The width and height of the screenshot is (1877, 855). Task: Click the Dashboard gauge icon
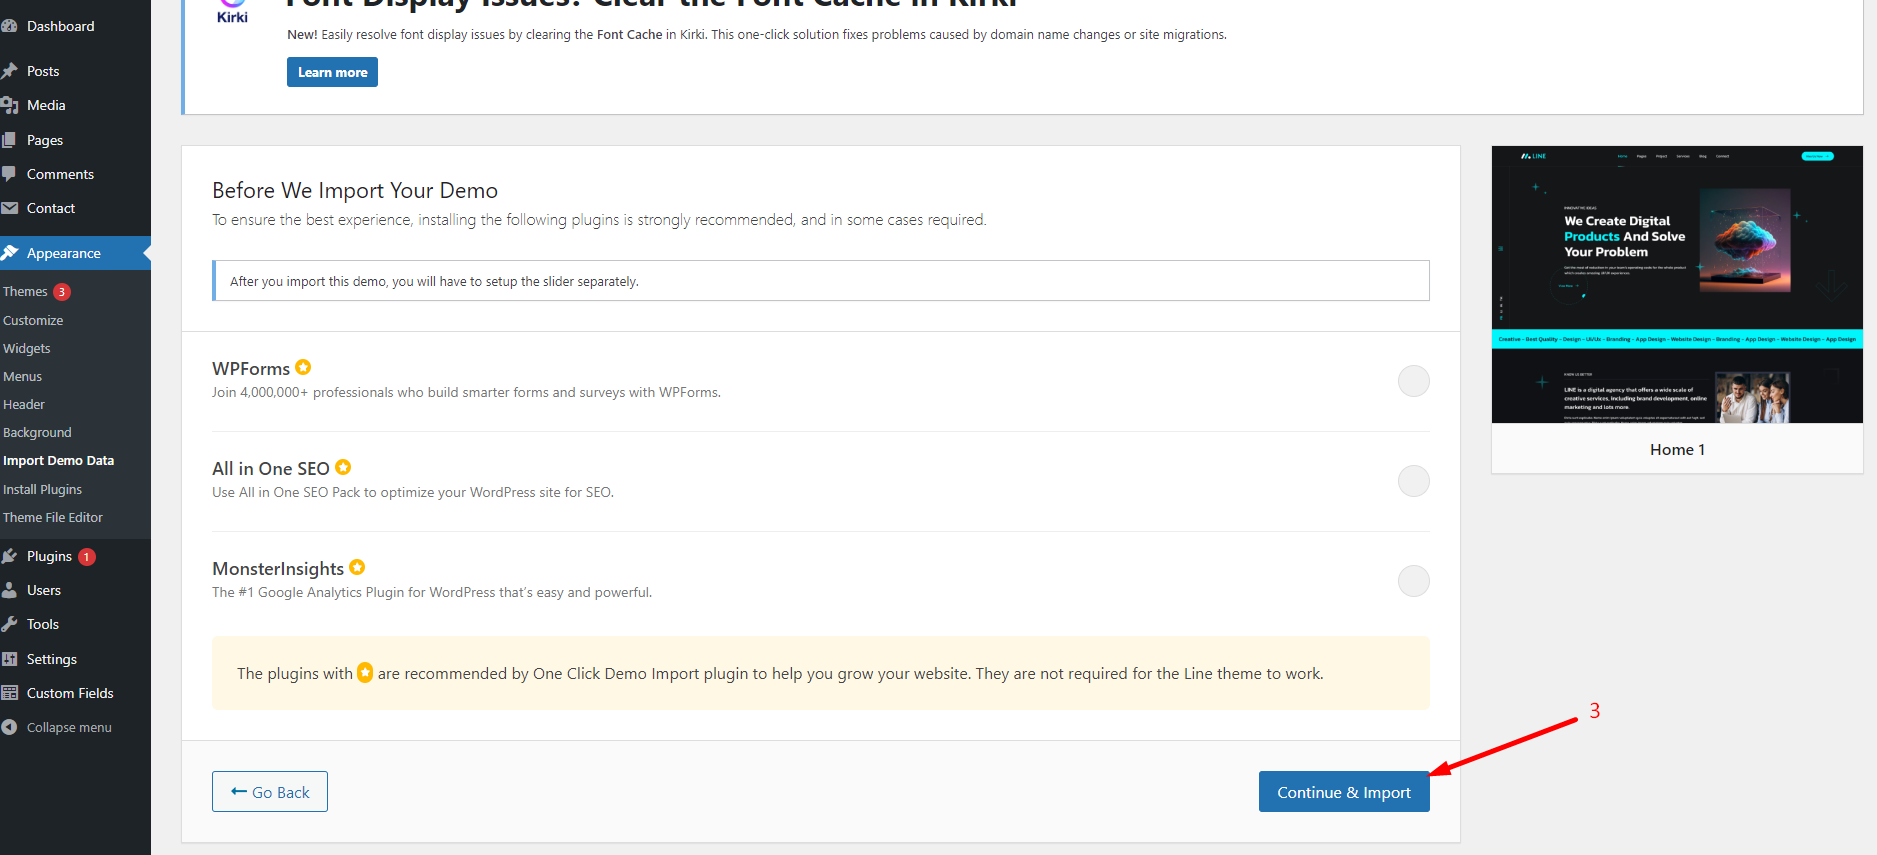point(9,26)
